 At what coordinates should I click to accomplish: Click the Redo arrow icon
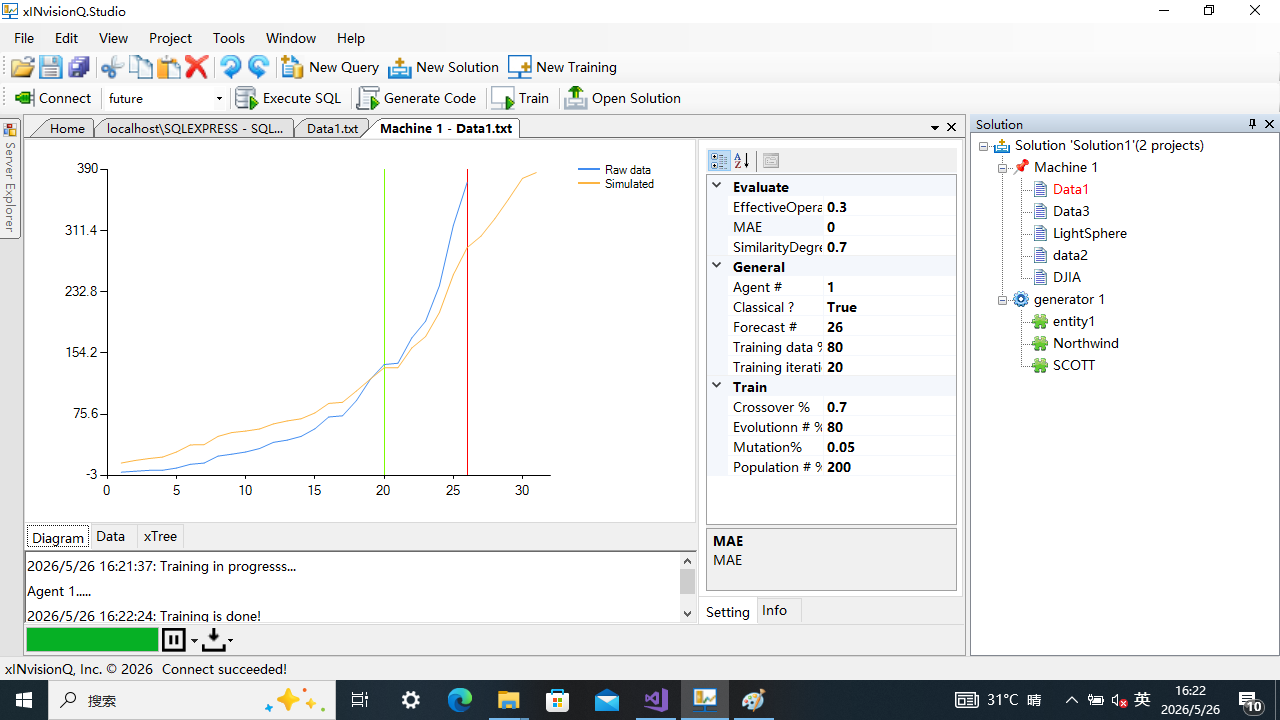(258, 67)
